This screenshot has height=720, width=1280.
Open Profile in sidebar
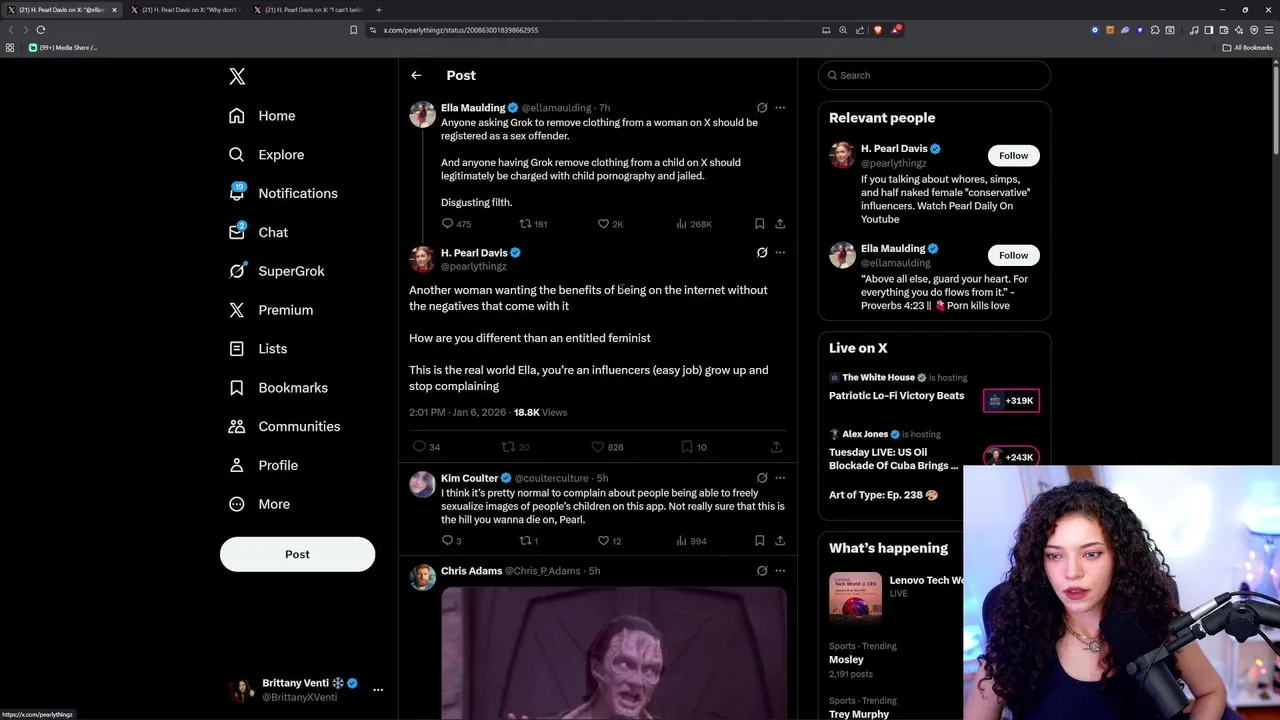(263, 465)
